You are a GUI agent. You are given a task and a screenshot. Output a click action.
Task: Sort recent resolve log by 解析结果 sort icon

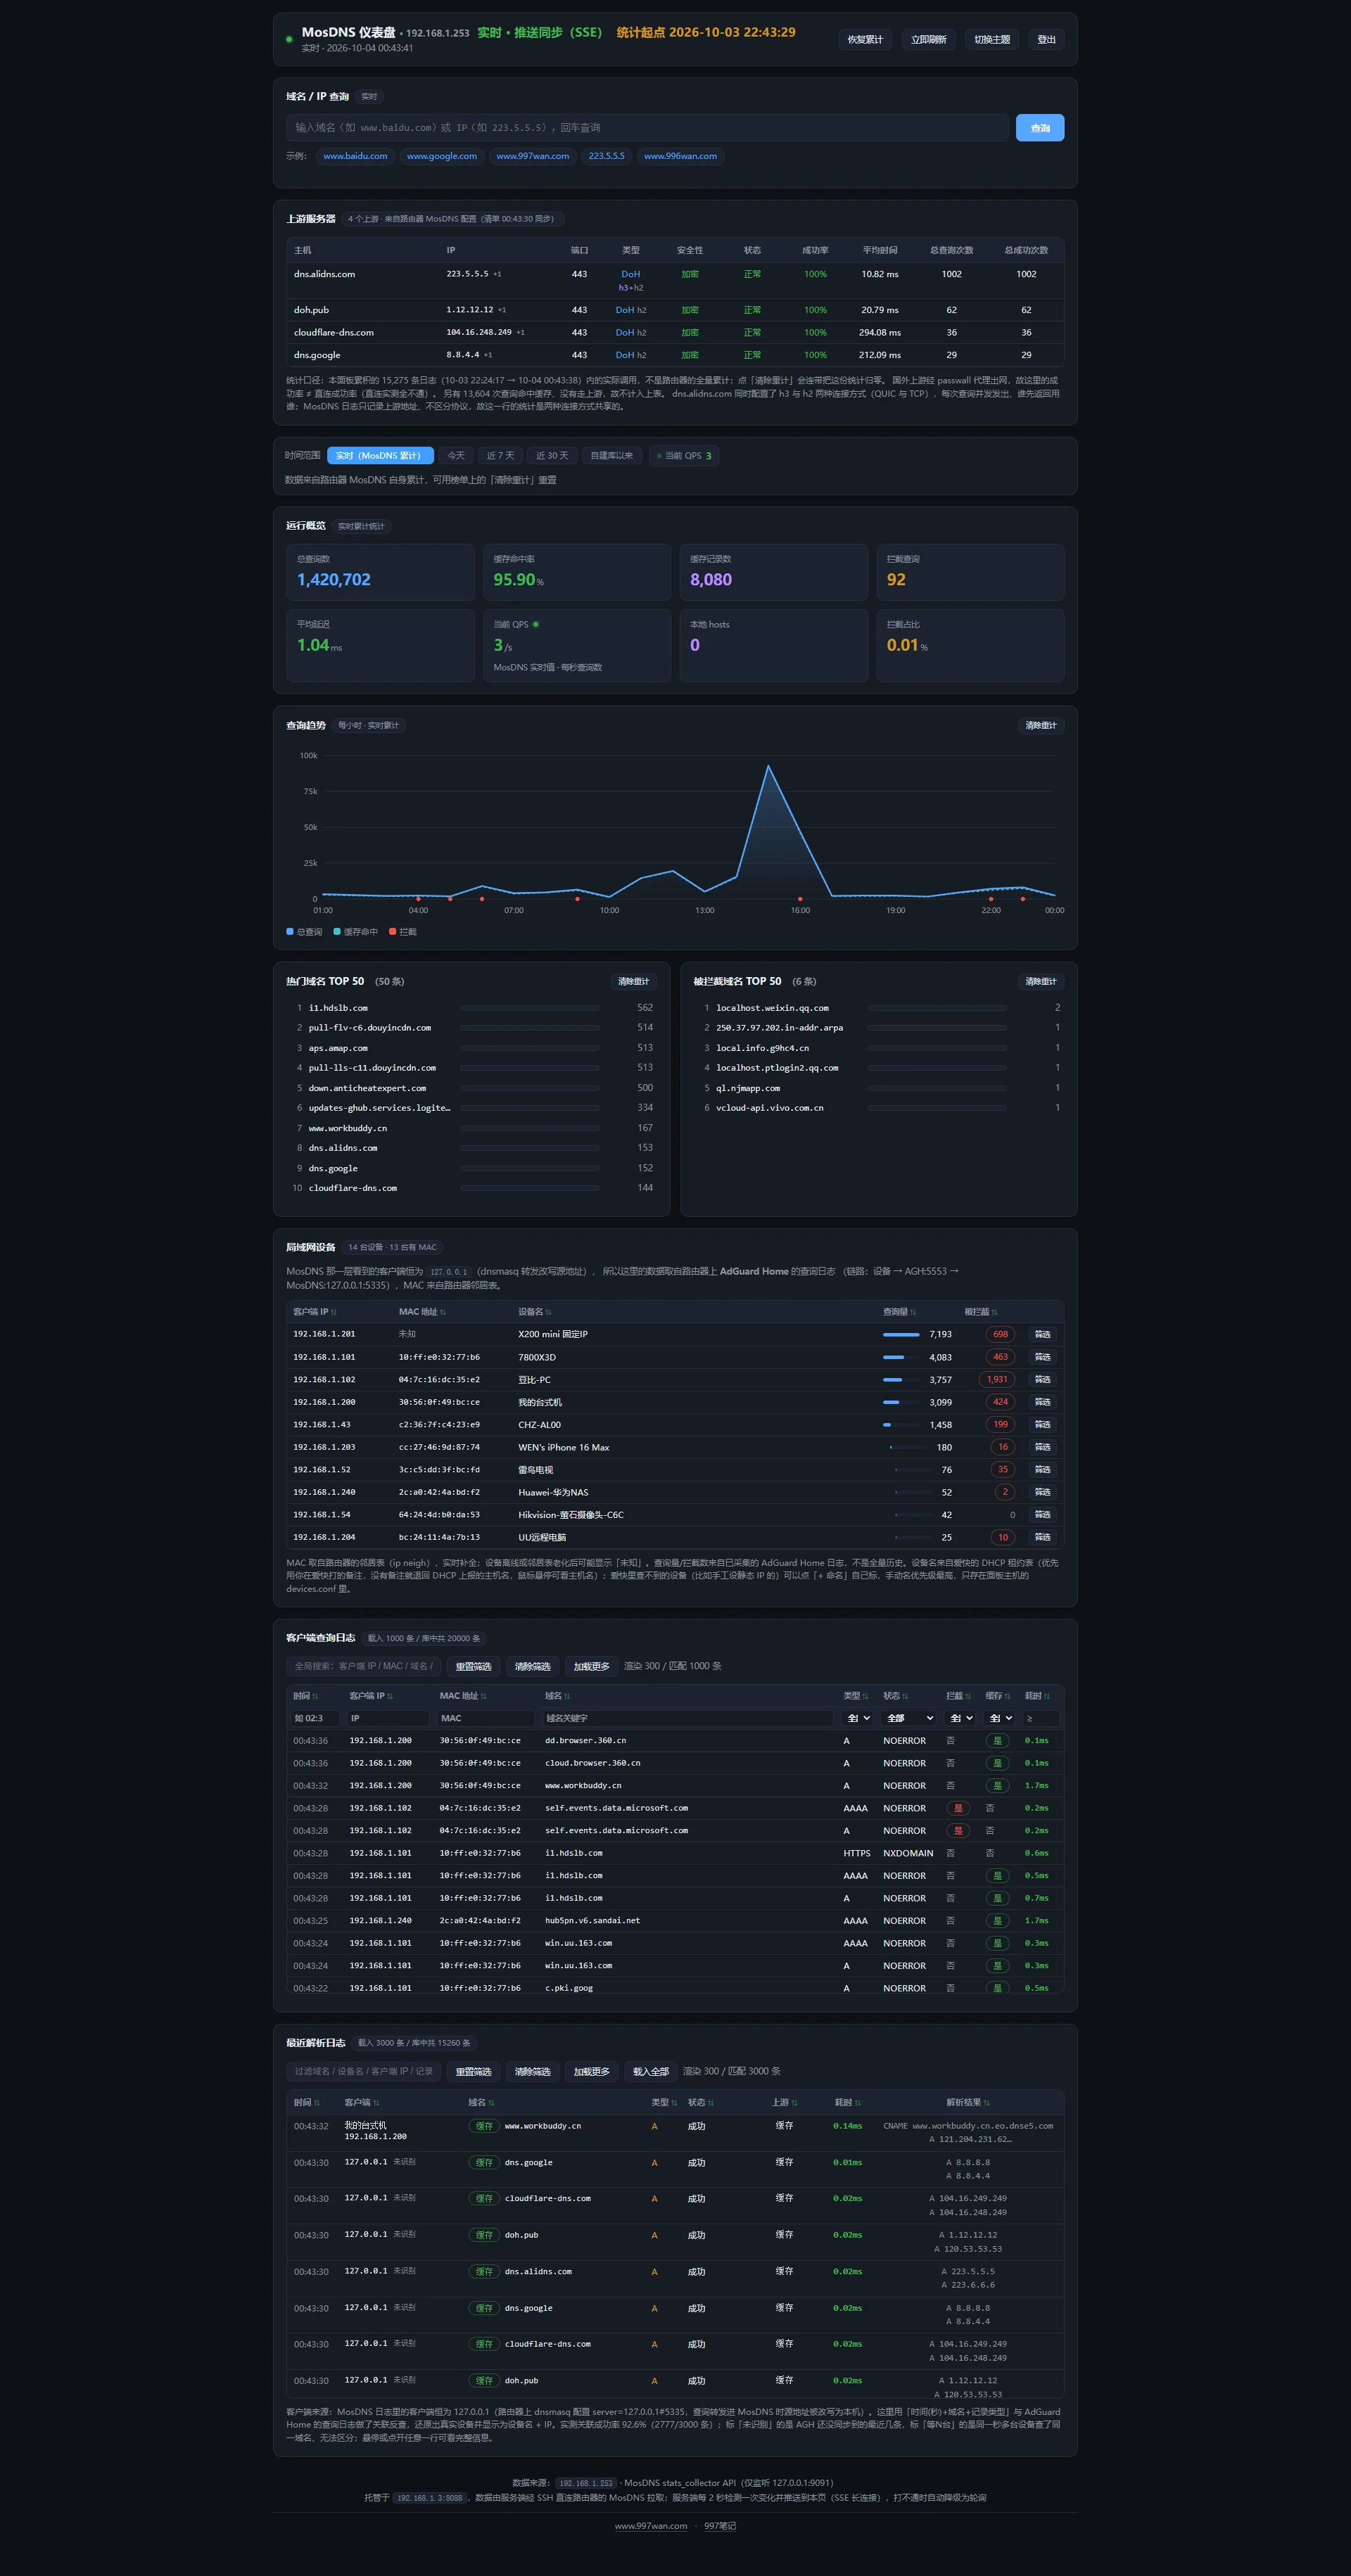click(986, 2103)
